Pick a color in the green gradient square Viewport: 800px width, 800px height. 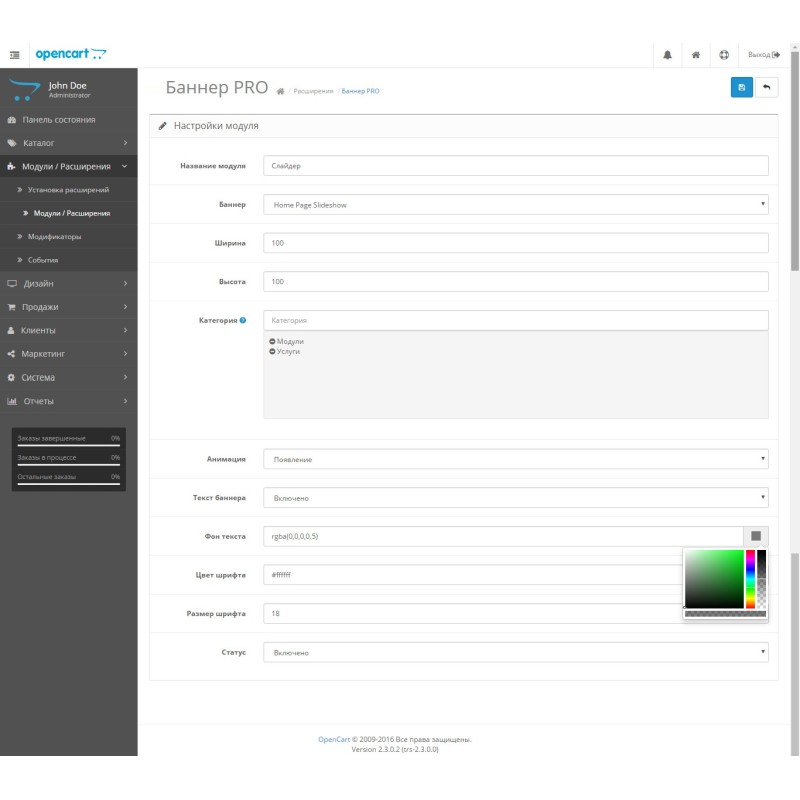pyautogui.click(x=714, y=578)
